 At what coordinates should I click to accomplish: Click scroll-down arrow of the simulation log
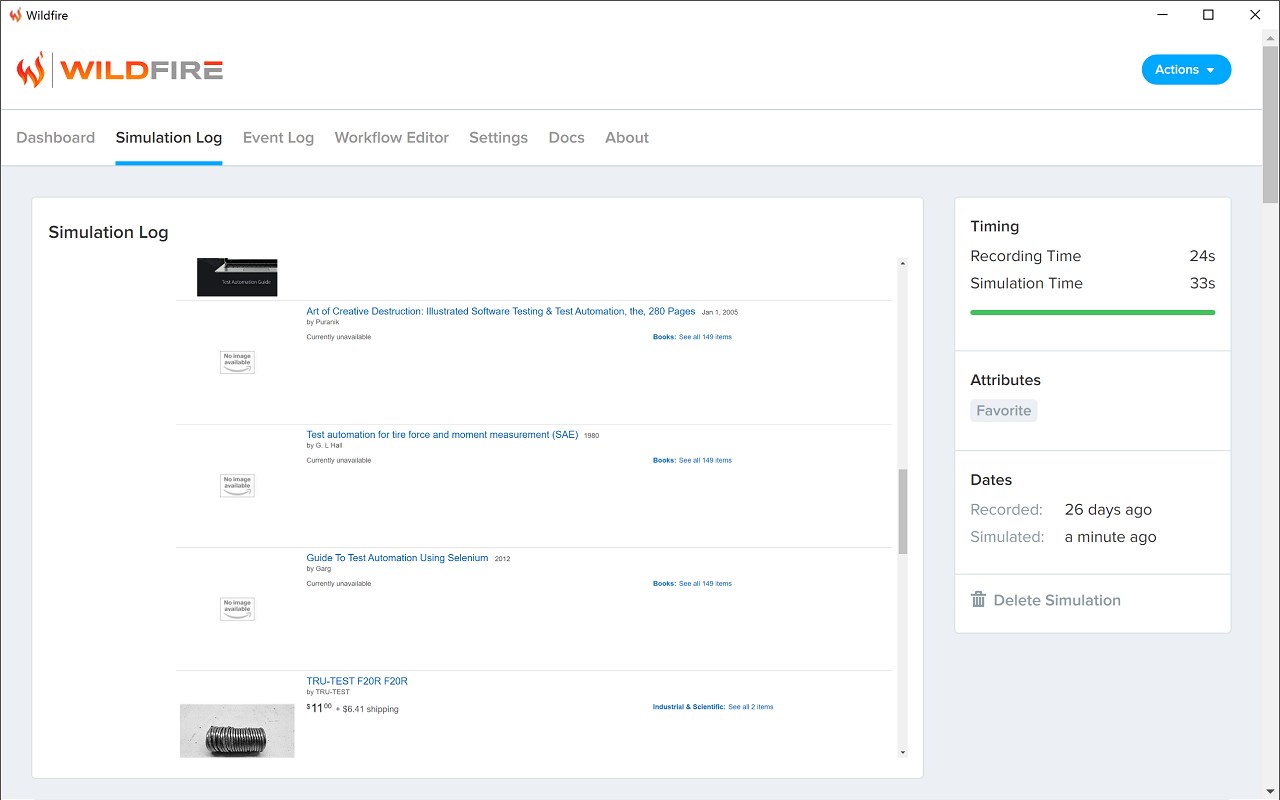pyautogui.click(x=903, y=752)
